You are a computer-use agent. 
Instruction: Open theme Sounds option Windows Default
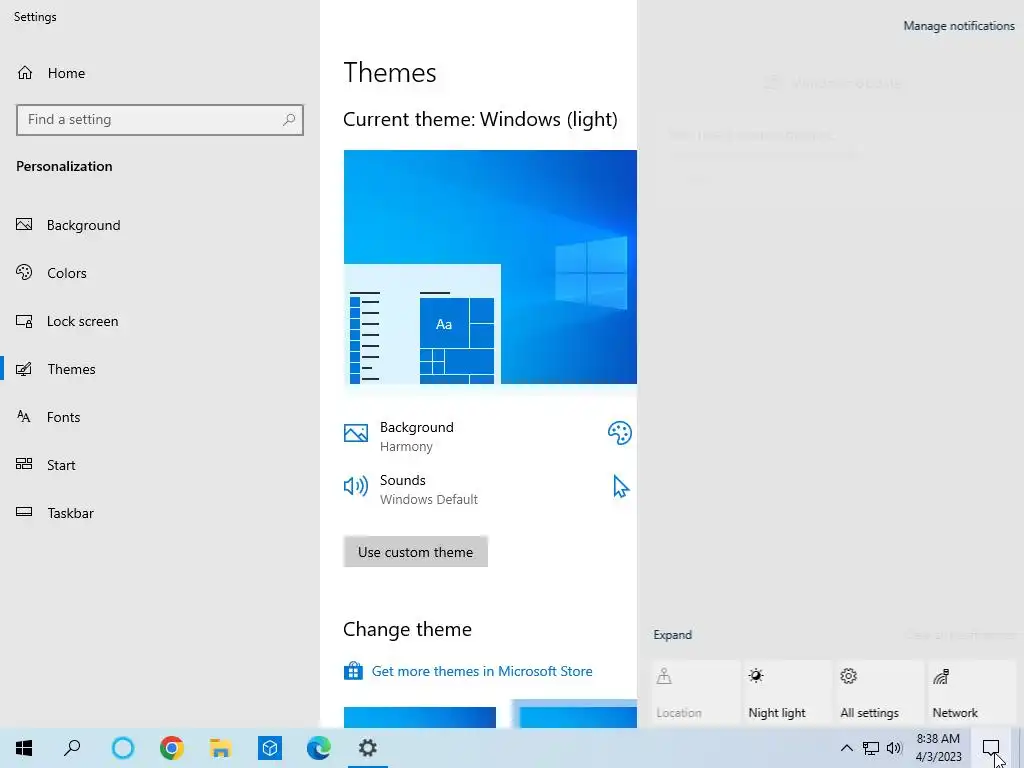[411, 489]
